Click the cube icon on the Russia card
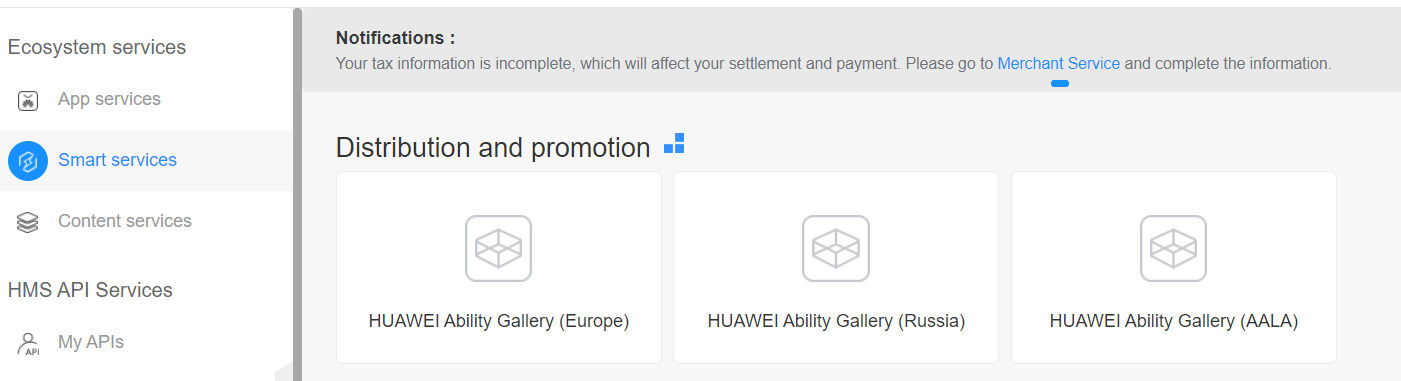 [836, 248]
